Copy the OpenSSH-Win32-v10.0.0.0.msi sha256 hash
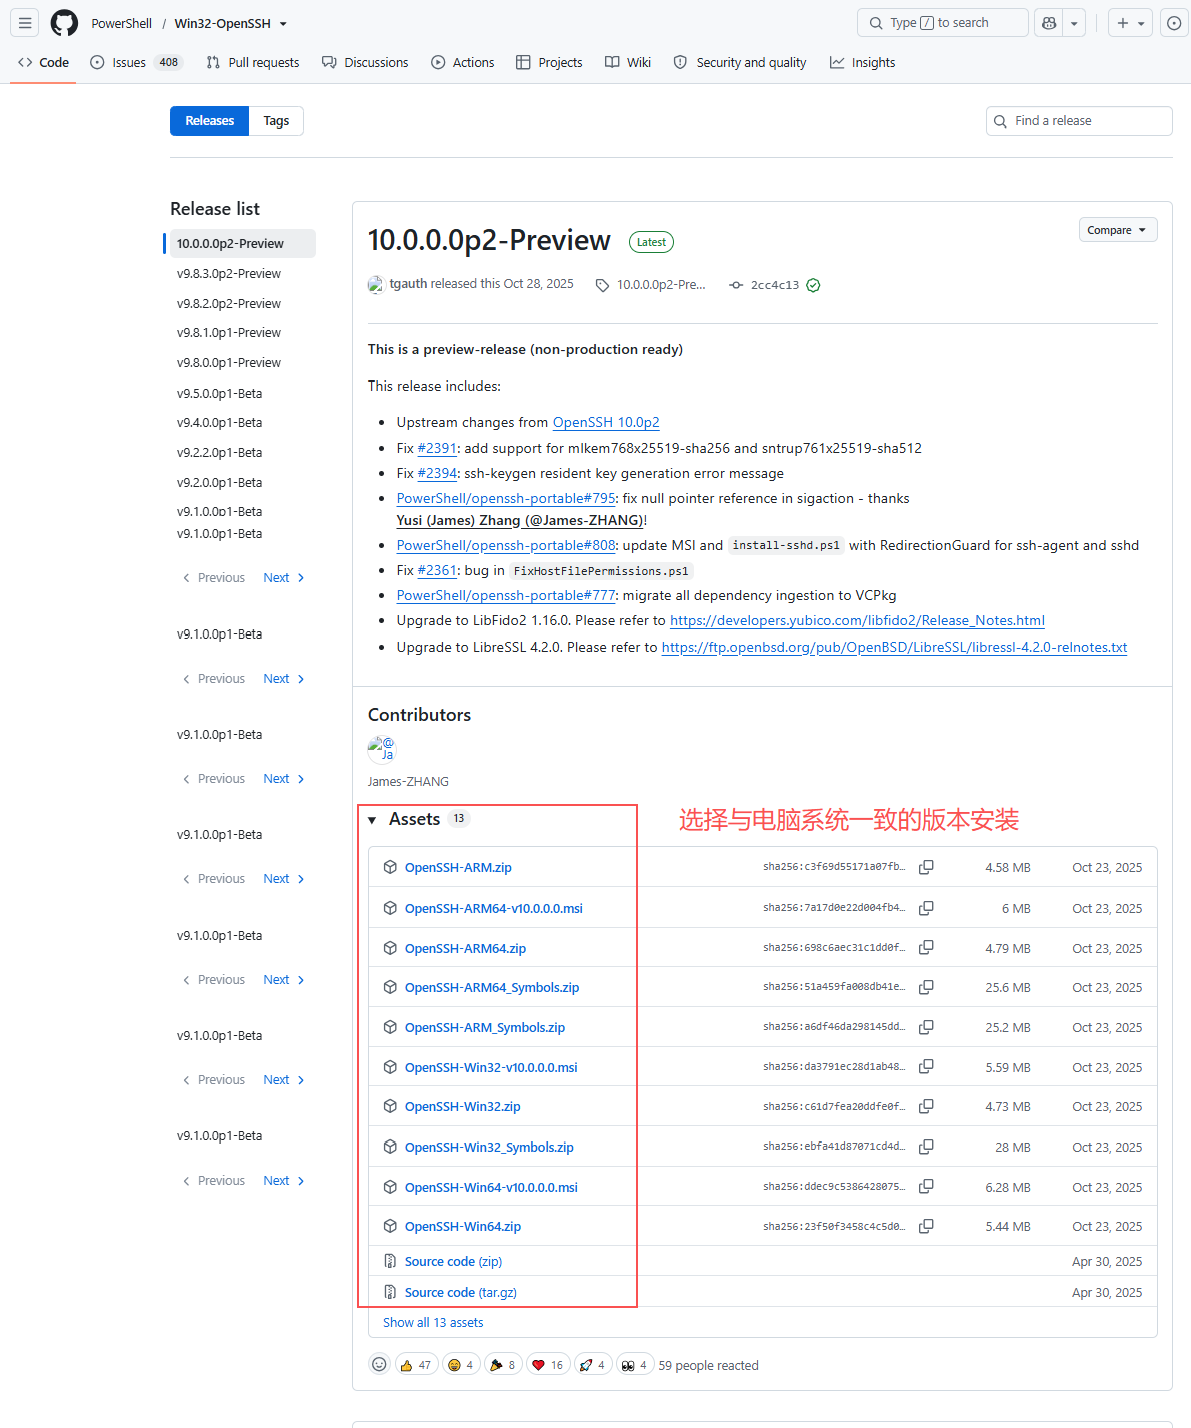1191x1428 pixels. [x=926, y=1067]
